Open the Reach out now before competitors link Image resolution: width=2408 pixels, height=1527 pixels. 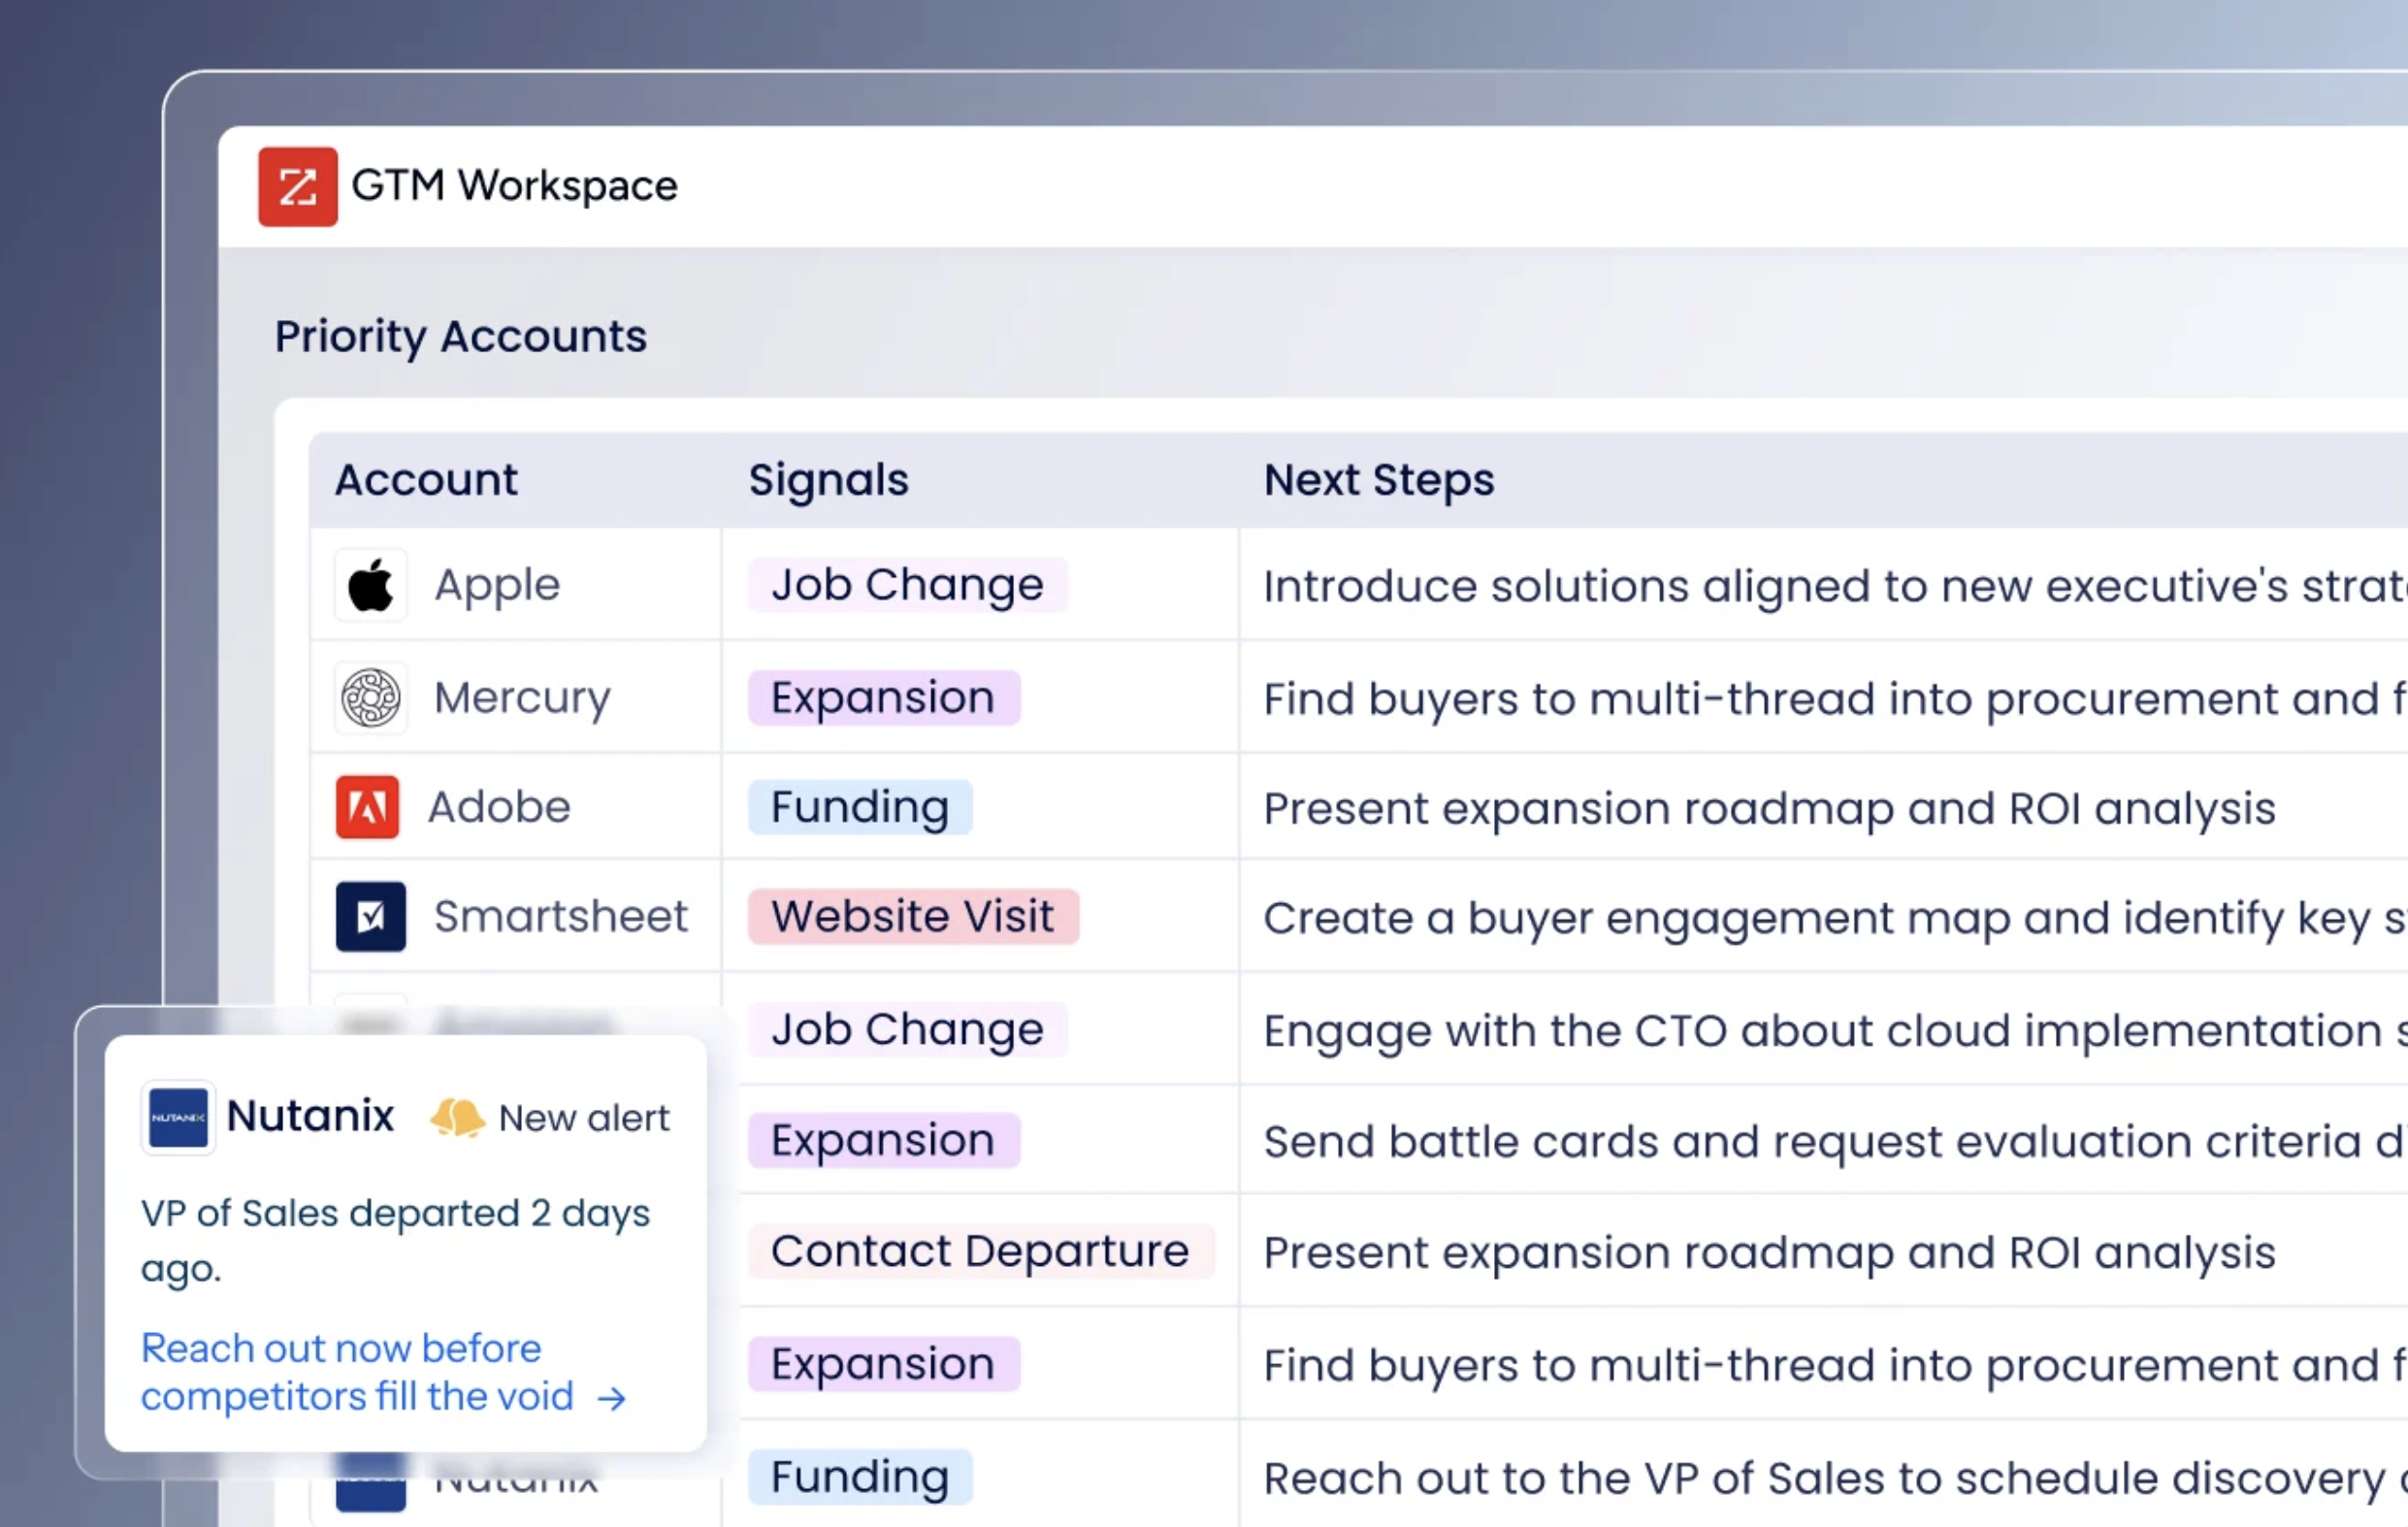[340, 1348]
